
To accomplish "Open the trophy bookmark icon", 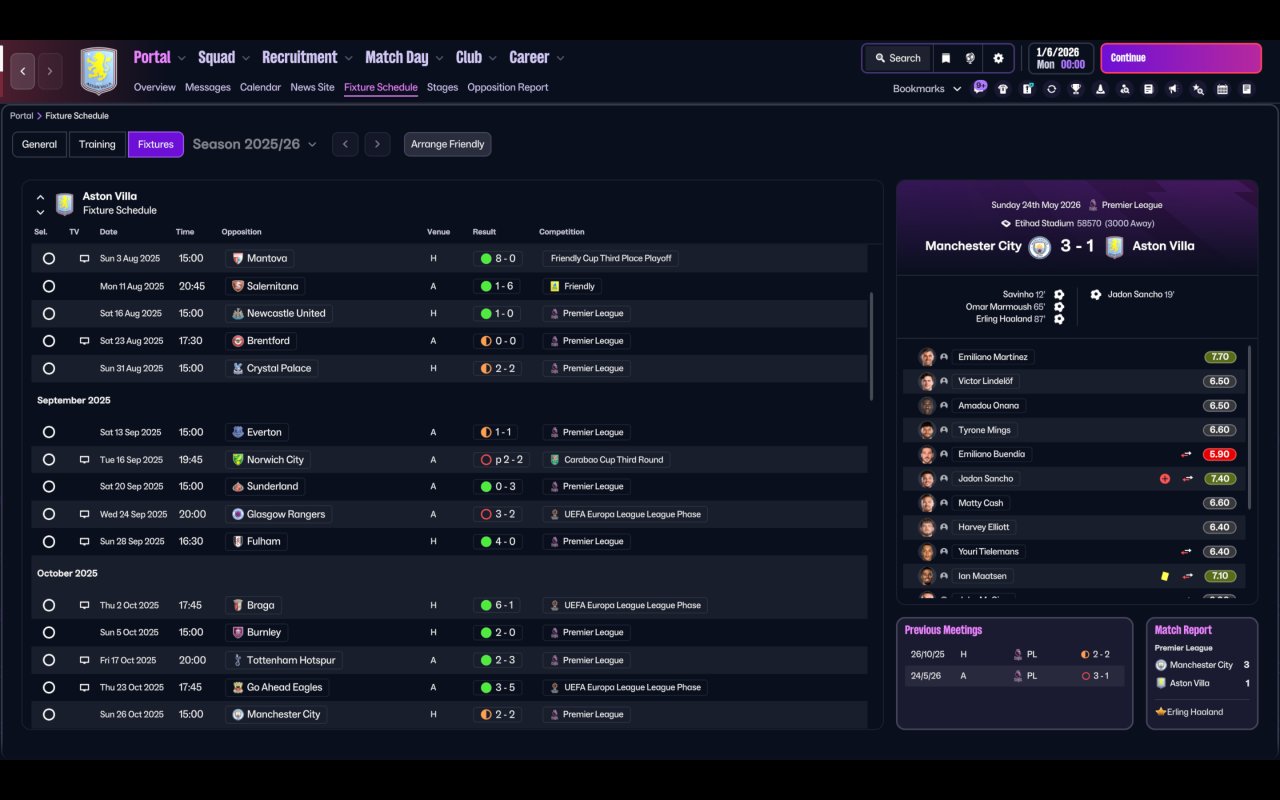I will pyautogui.click(x=1076, y=89).
